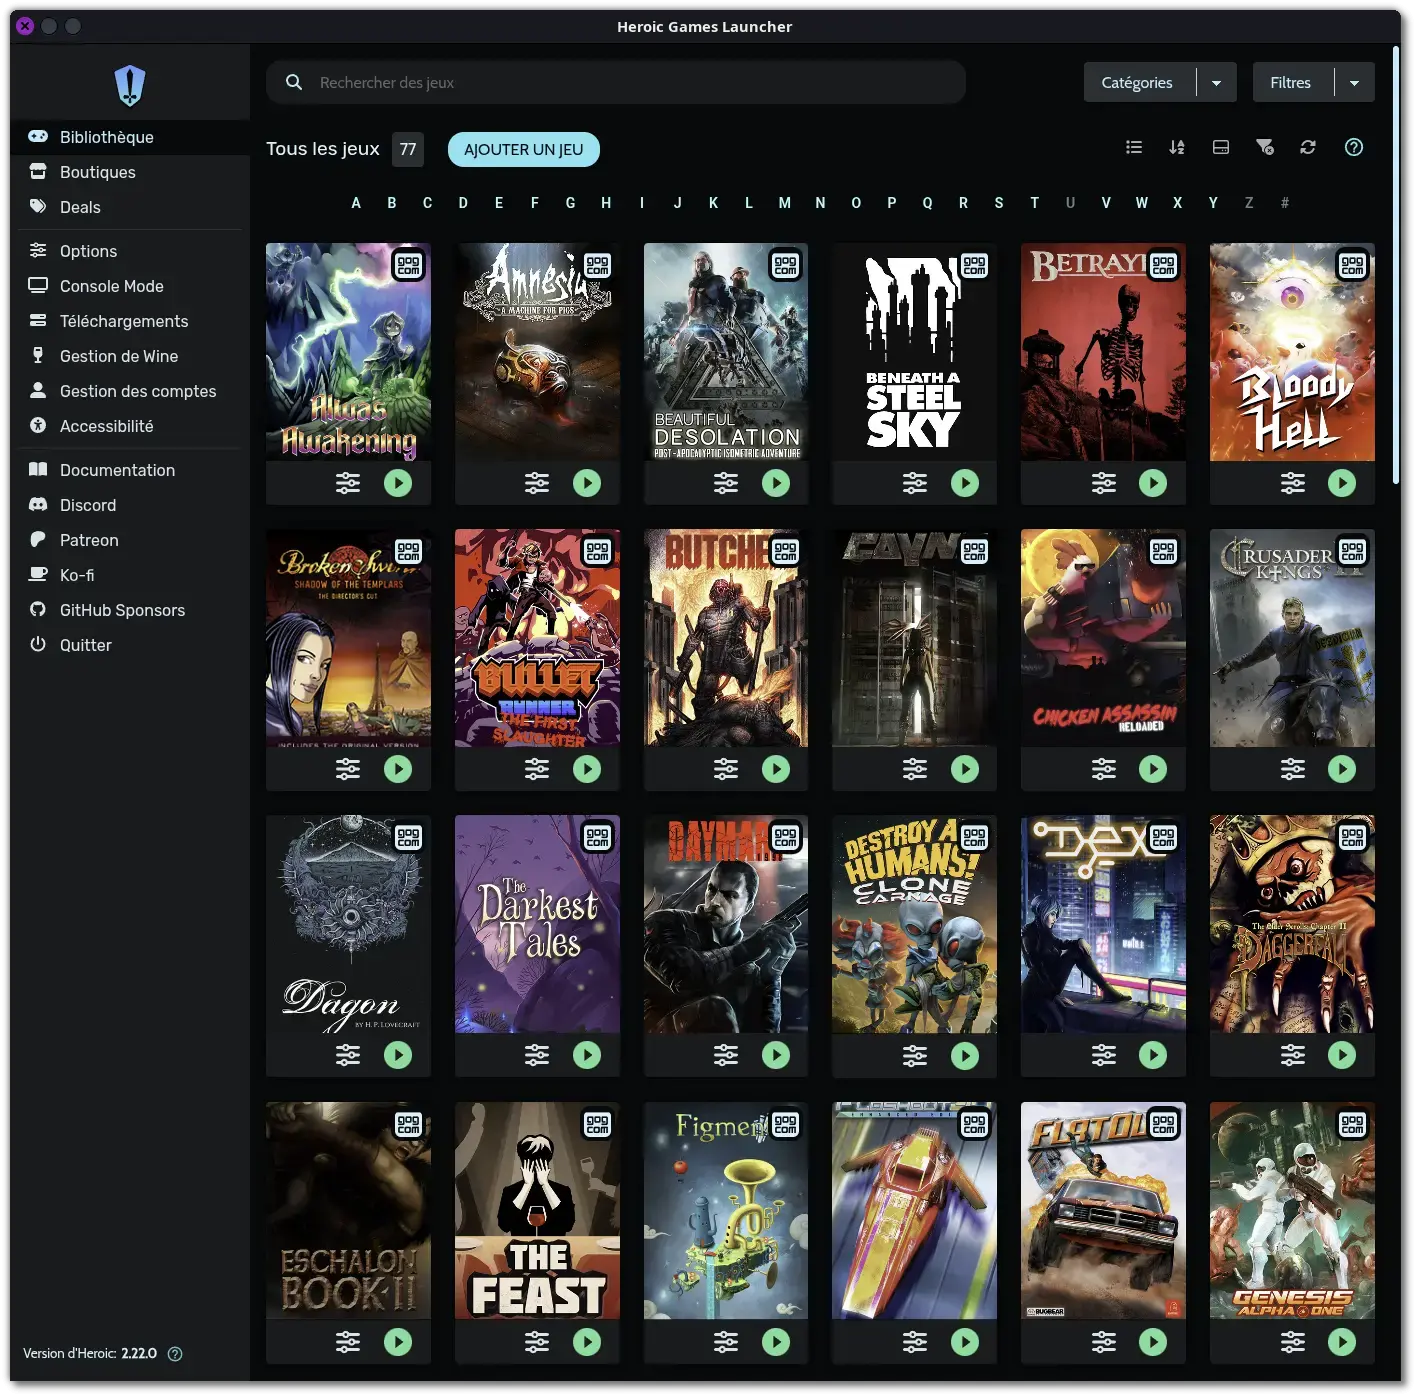Open settings for Genesis Alpha One

(x=1293, y=1342)
